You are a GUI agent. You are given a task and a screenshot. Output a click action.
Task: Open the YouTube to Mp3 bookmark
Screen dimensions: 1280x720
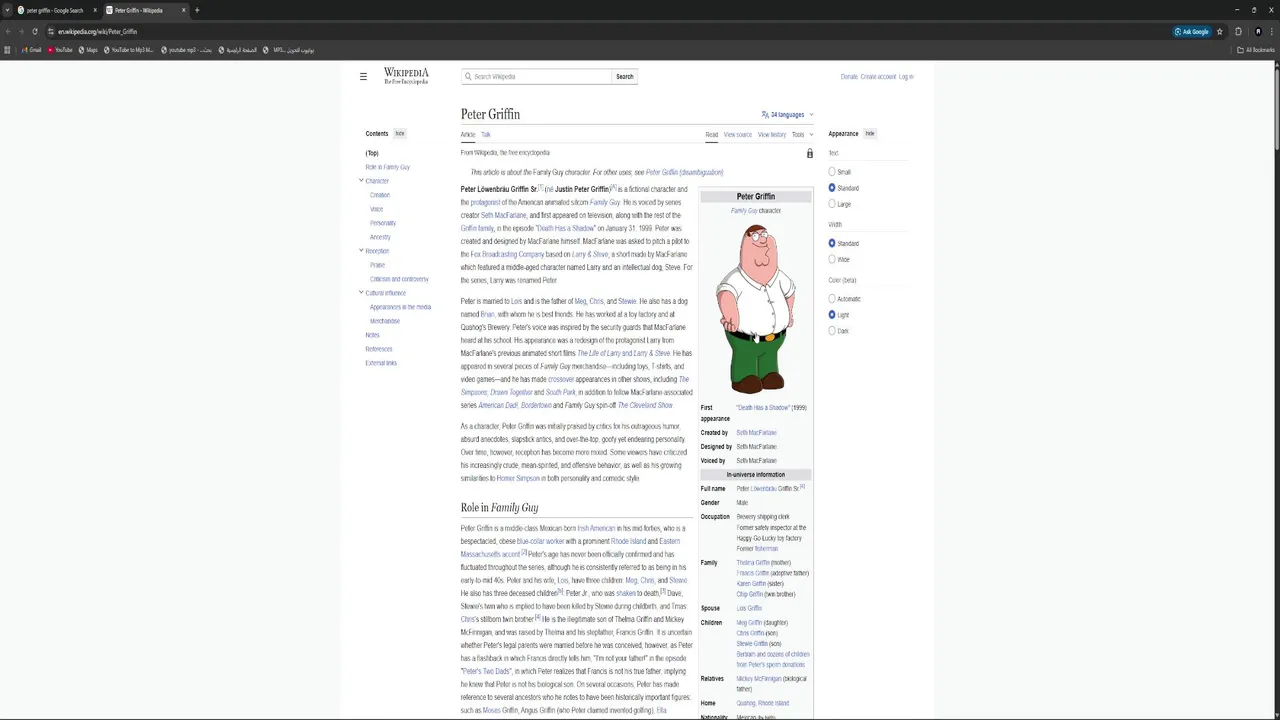click(x=129, y=49)
